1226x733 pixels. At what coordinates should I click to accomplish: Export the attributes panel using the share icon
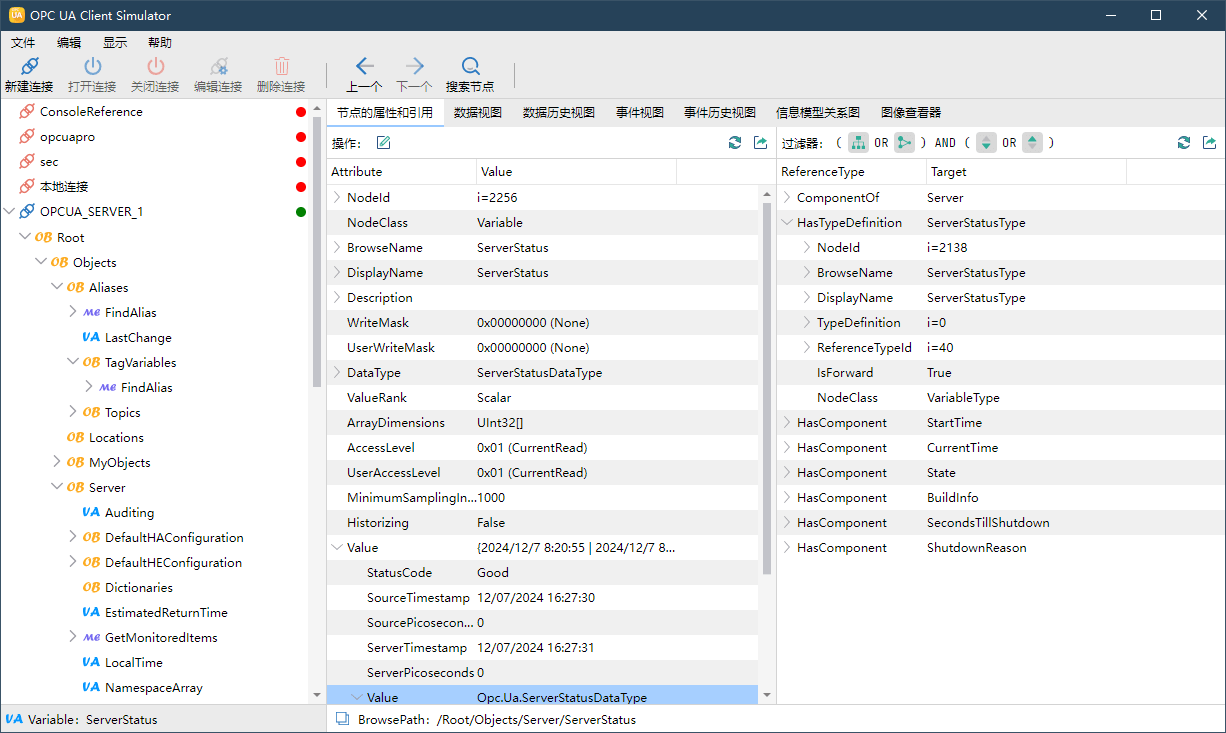click(760, 143)
